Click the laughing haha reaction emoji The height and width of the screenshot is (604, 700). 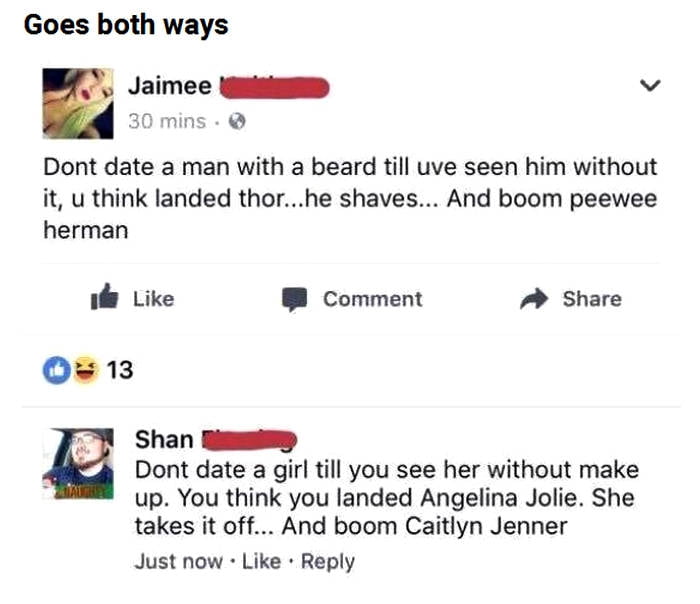86,370
